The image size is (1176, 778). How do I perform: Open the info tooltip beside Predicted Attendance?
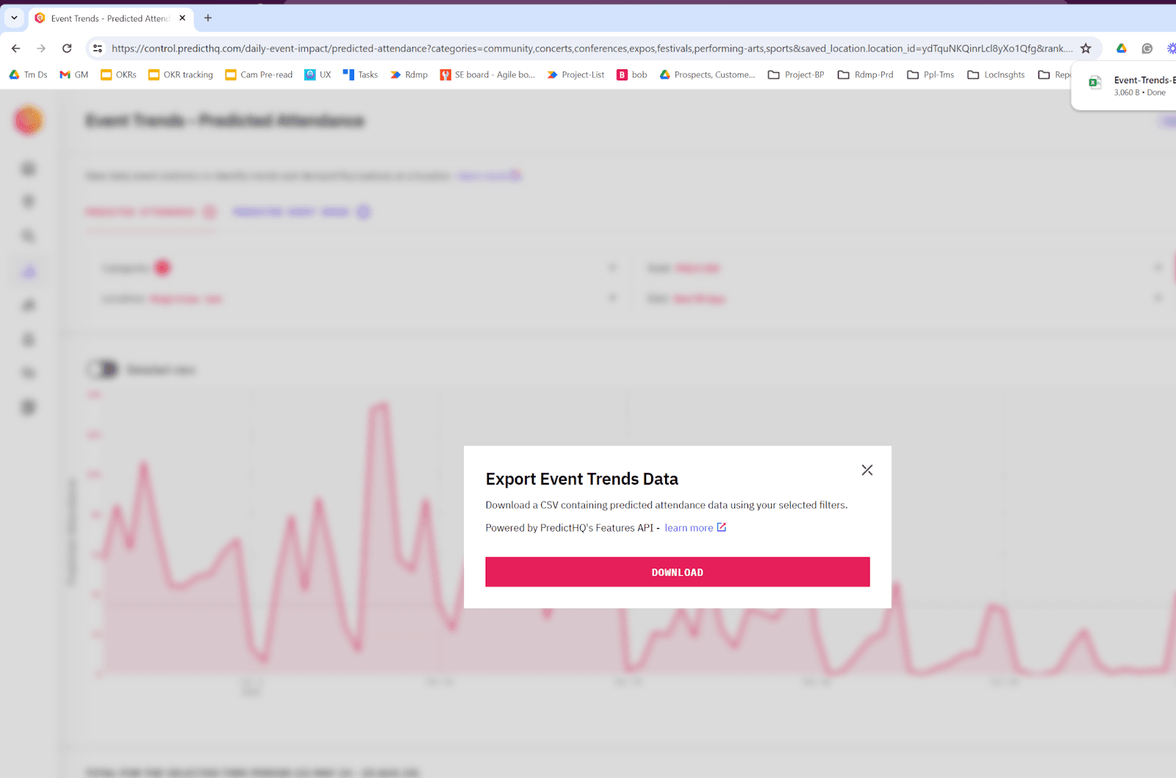pyautogui.click(x=208, y=211)
